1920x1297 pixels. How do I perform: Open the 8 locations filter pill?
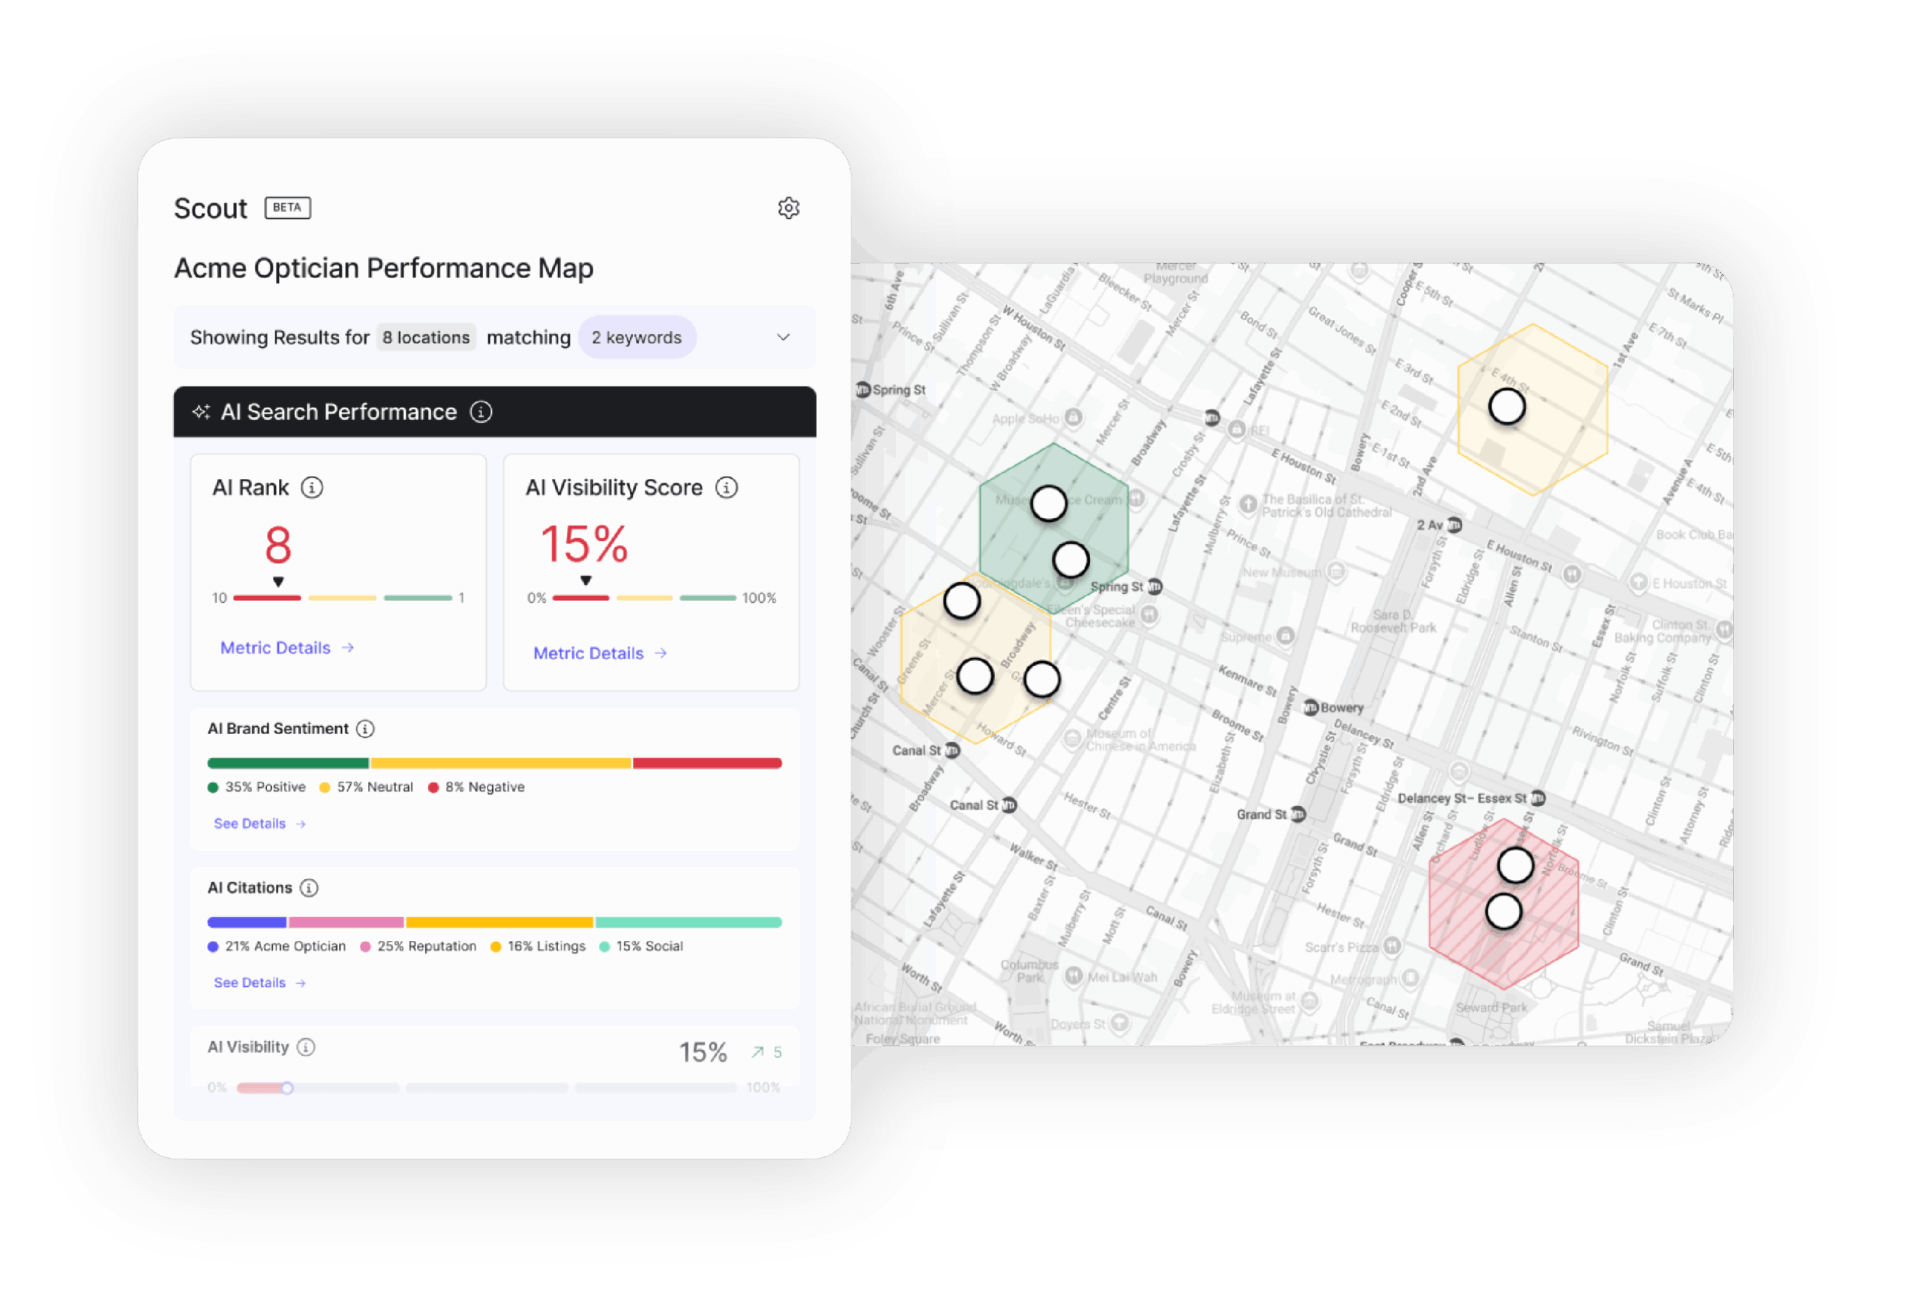pos(426,337)
